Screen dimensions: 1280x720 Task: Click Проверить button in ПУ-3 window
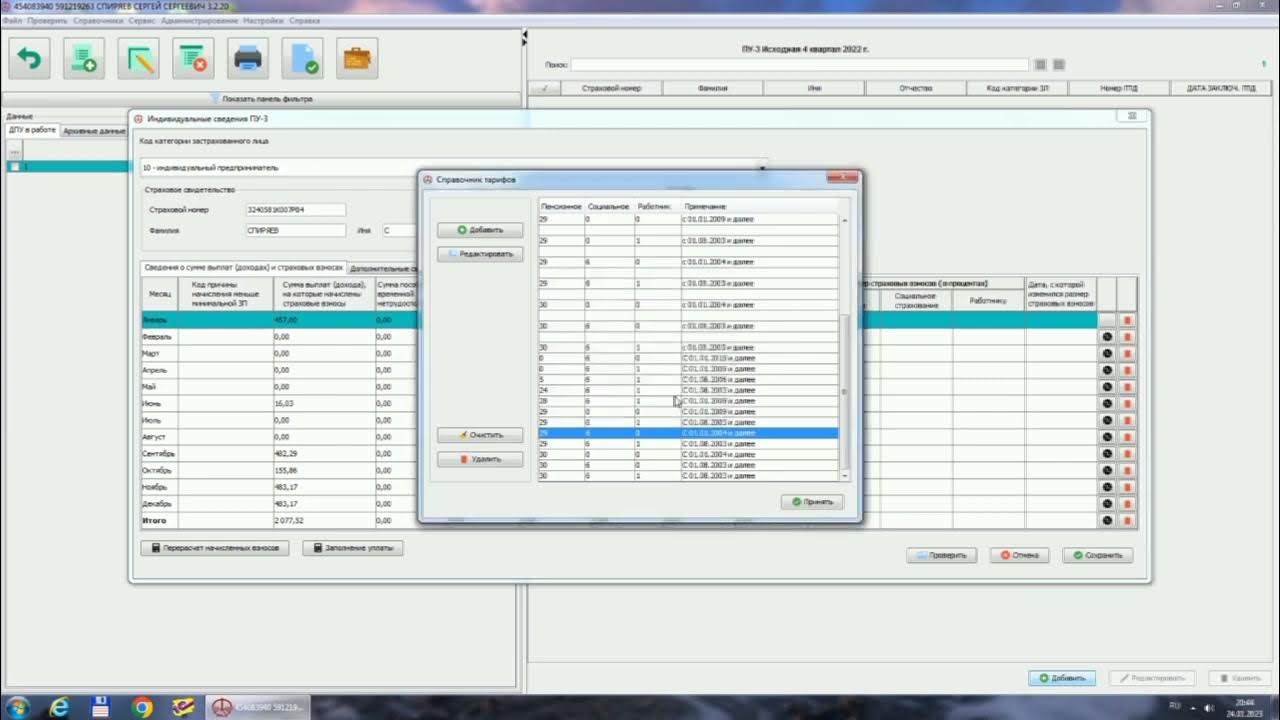[x=941, y=555]
